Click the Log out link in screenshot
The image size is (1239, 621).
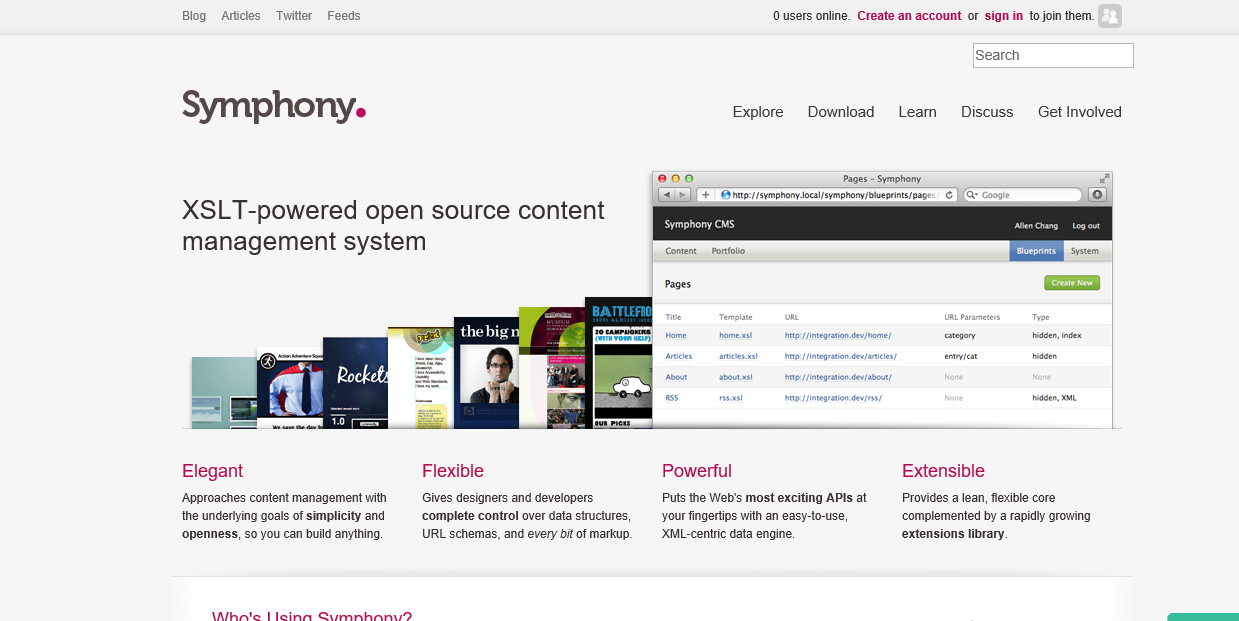1086,226
